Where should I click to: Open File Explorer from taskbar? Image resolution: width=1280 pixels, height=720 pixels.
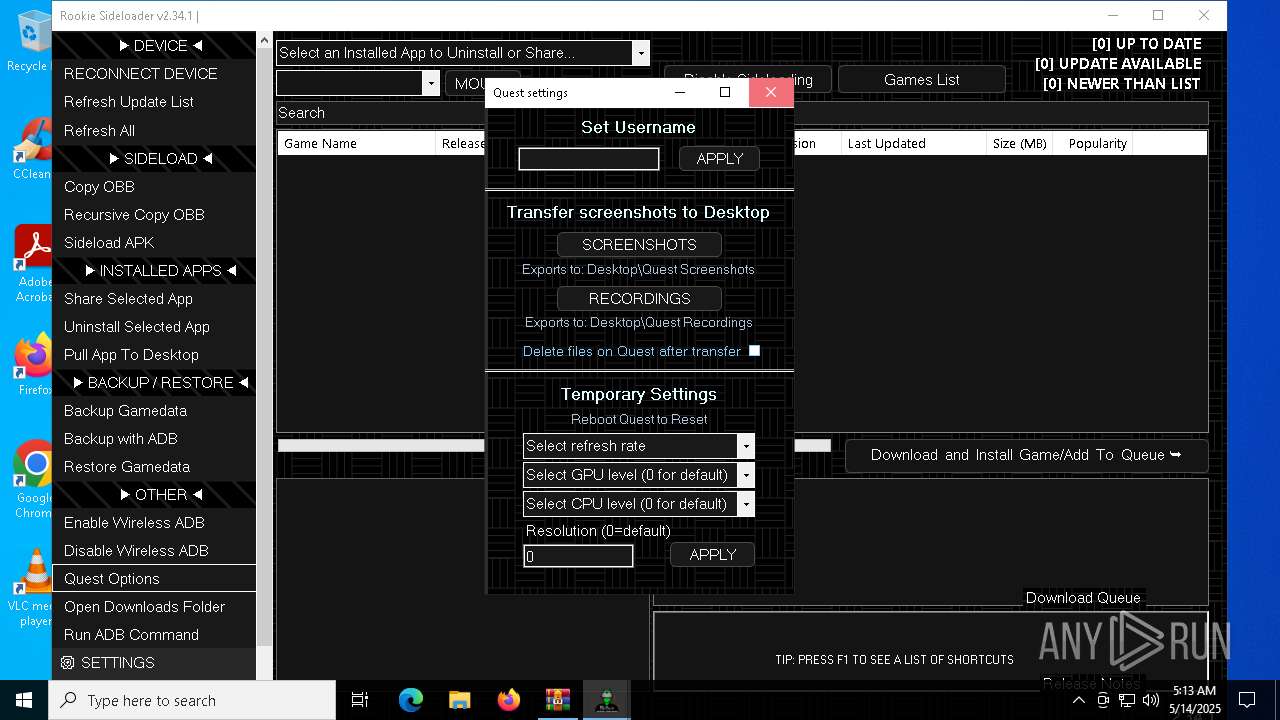point(459,700)
